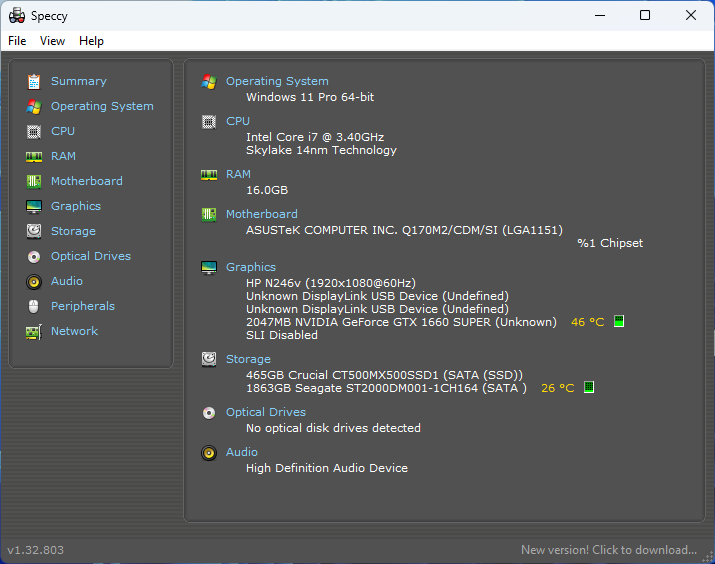Screen dimensions: 715x564
Task: Click 'Windows 11 Pro 64-bit' text
Action: click(x=310, y=97)
